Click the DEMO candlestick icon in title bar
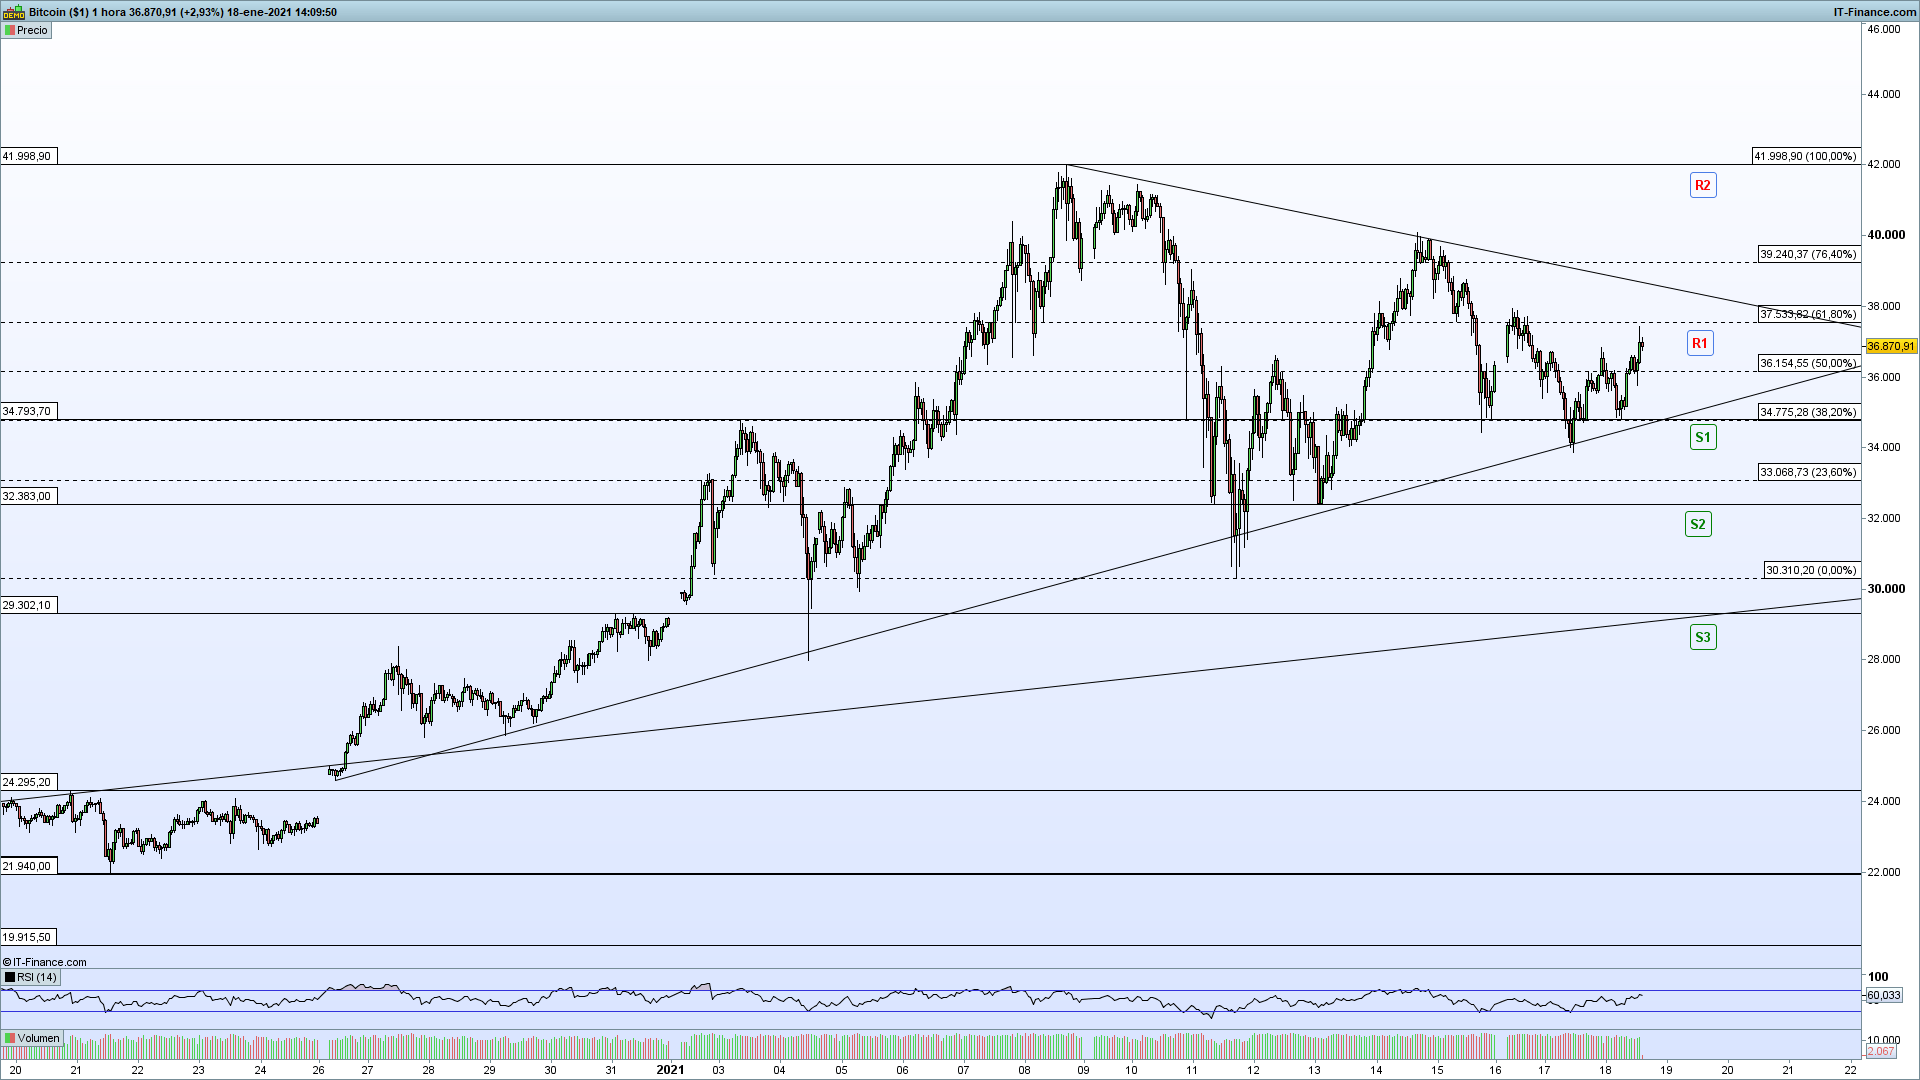This screenshot has height=1080, width=1920. coord(14,12)
